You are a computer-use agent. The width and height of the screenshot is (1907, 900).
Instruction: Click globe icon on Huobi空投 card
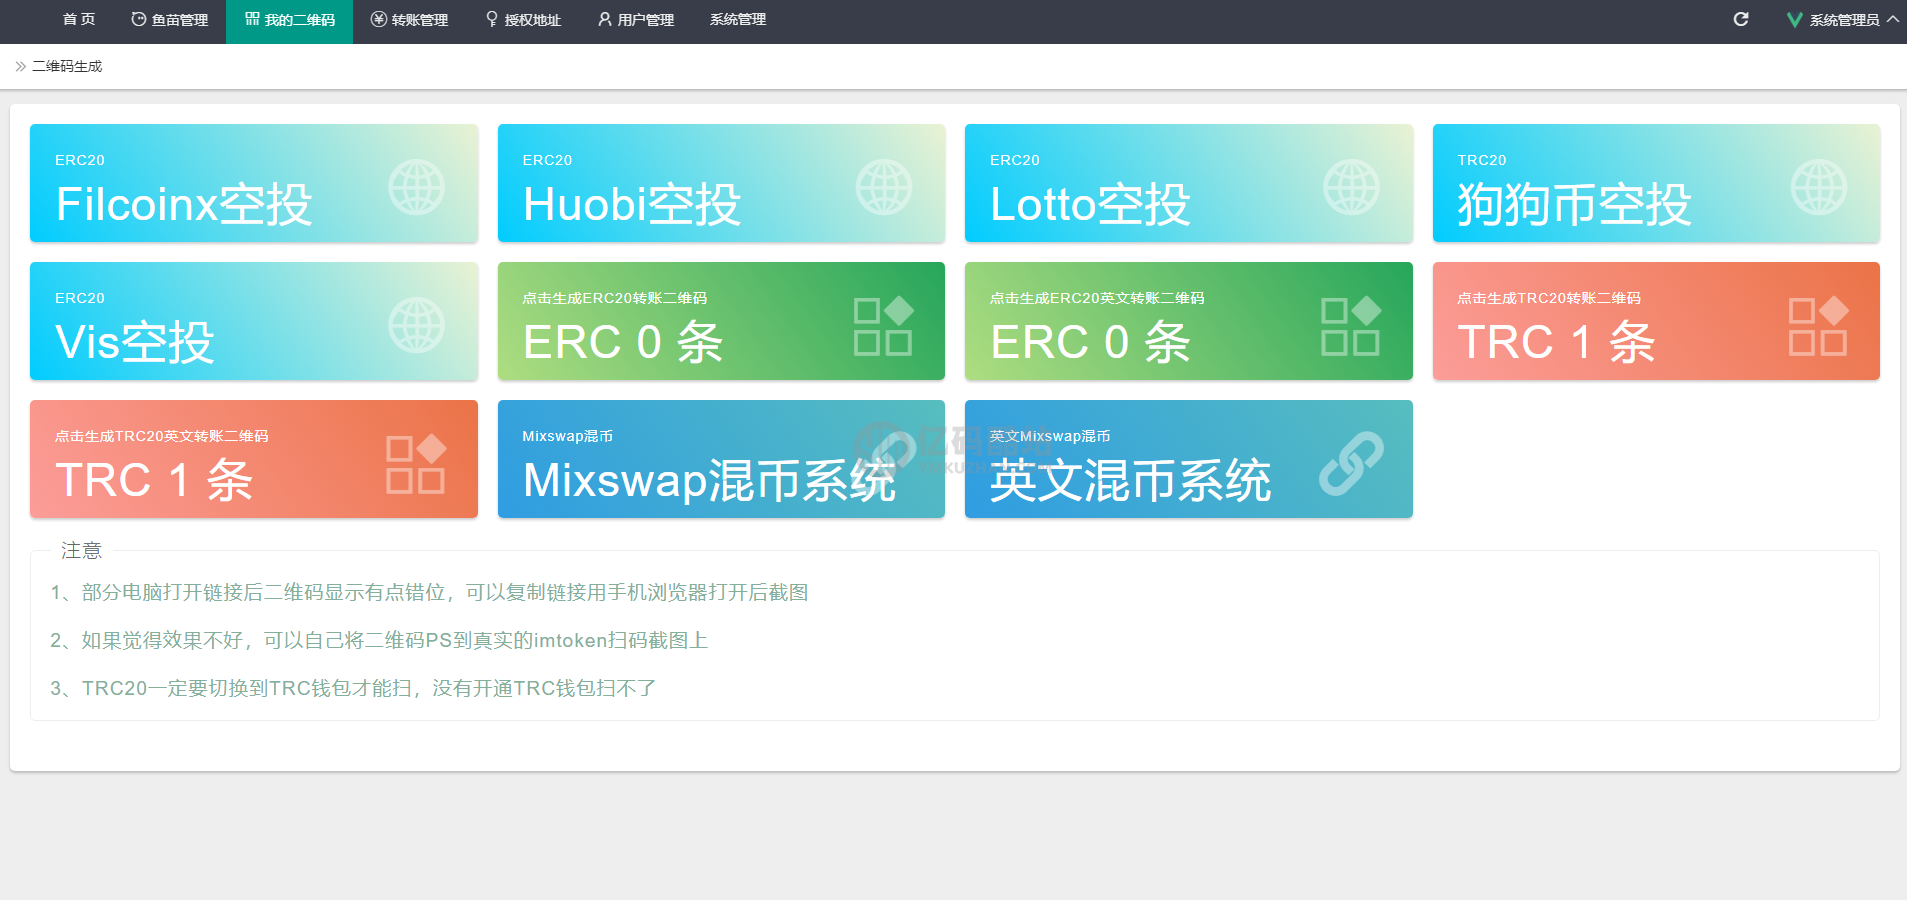(884, 187)
